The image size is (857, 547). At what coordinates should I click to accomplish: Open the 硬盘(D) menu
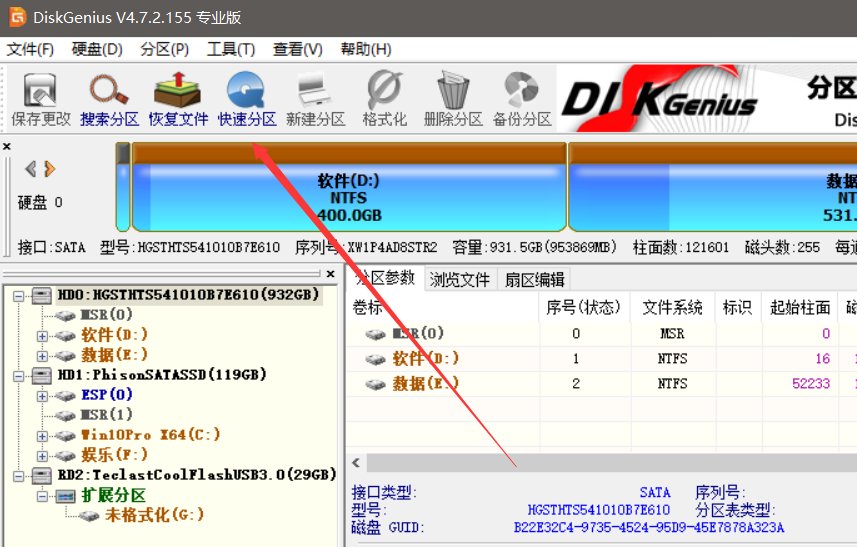pyautogui.click(x=97, y=49)
